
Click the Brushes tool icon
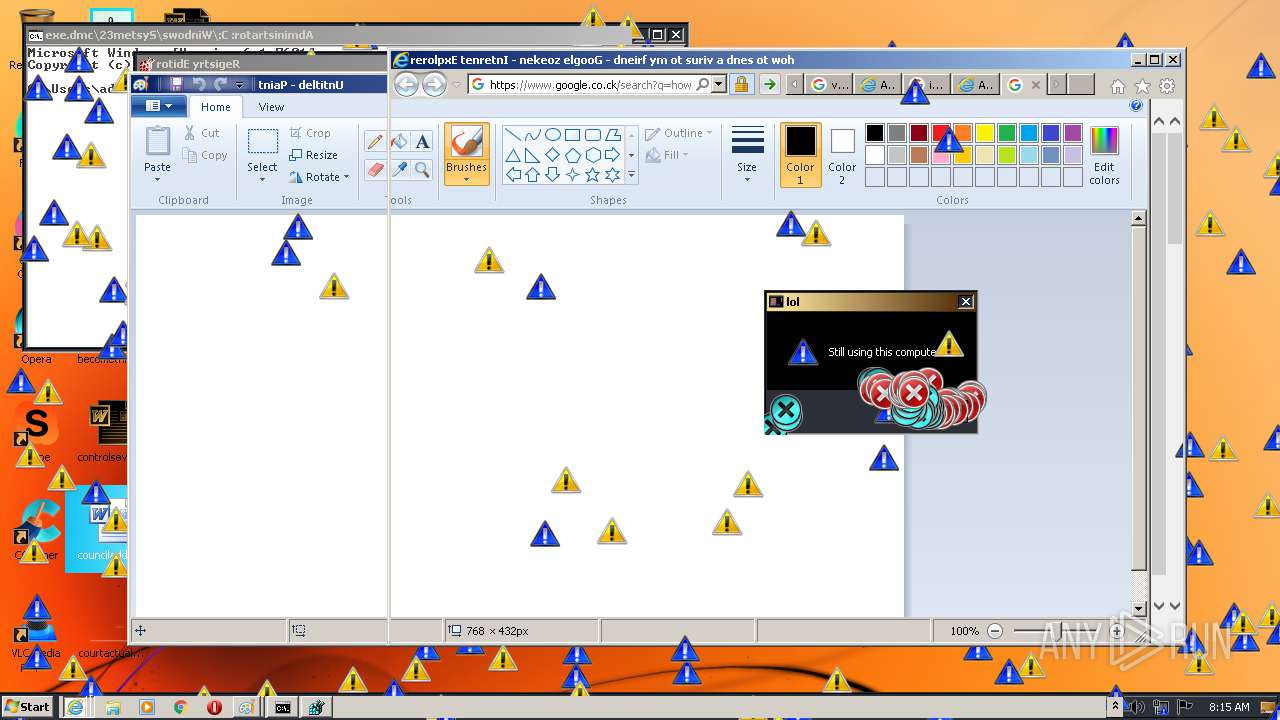[466, 142]
